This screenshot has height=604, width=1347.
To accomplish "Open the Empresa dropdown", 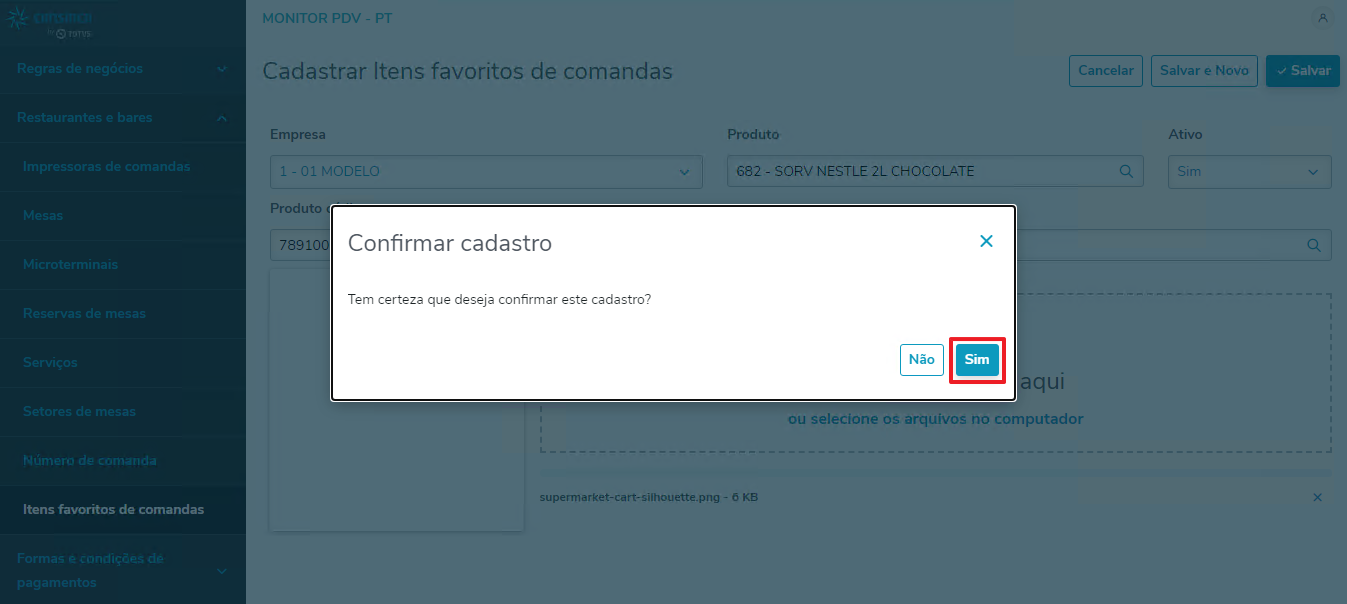I will [x=486, y=171].
